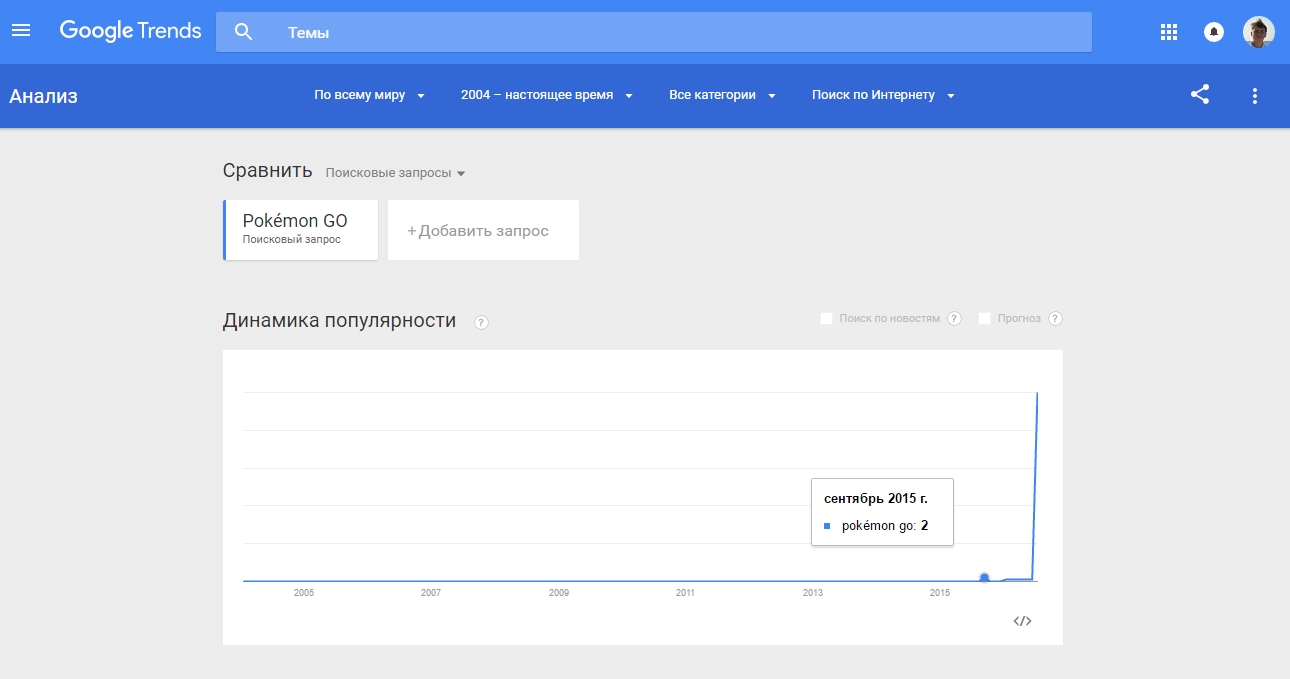Image resolution: width=1290 pixels, height=679 pixels.
Task: Click the 2016 spike peak on the chart line
Action: coord(1037,394)
